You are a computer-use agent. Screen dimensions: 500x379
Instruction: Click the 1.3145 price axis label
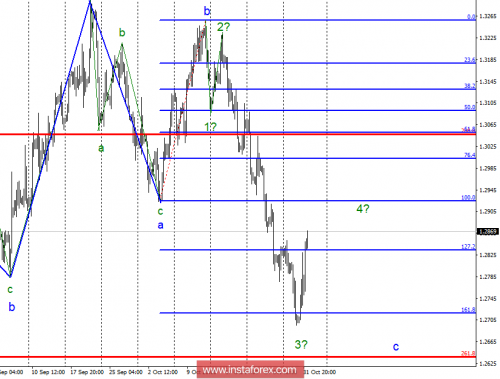488,81
